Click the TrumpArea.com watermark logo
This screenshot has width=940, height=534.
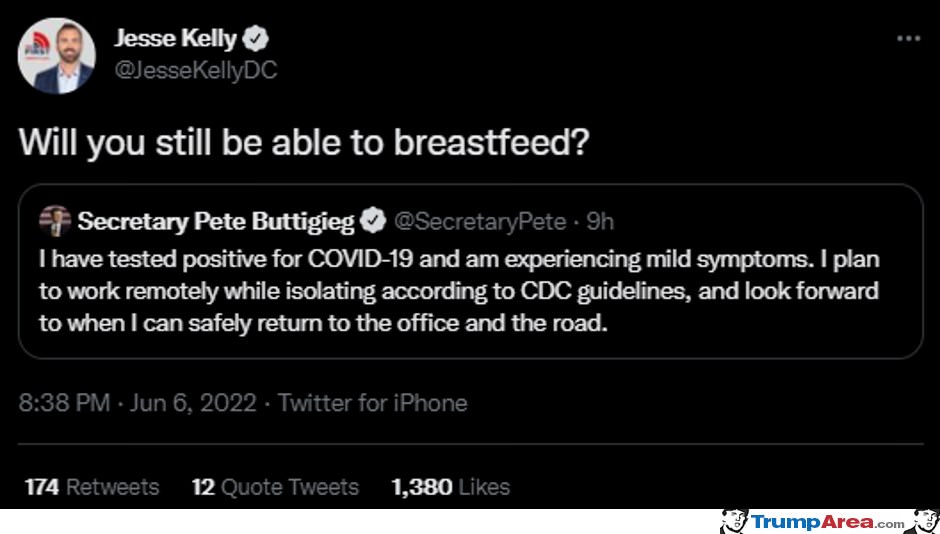pyautogui.click(x=827, y=522)
